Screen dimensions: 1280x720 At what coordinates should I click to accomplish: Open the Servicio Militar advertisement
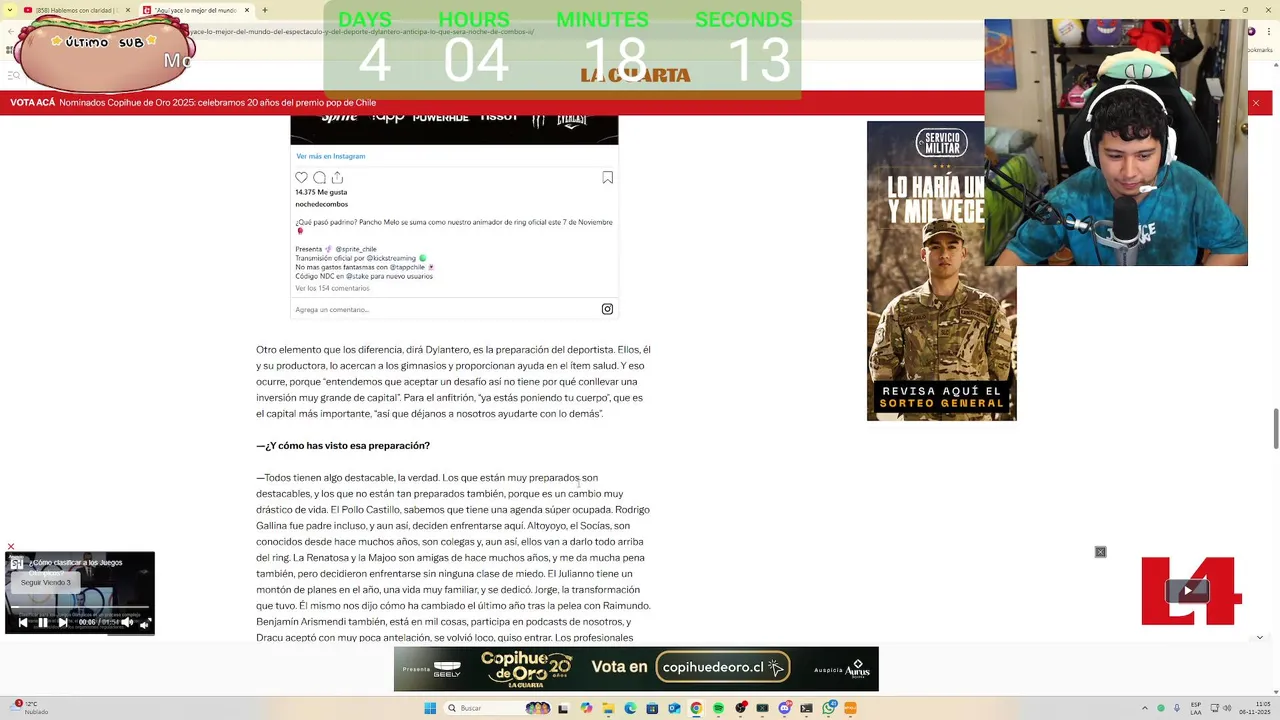pyautogui.click(x=941, y=271)
